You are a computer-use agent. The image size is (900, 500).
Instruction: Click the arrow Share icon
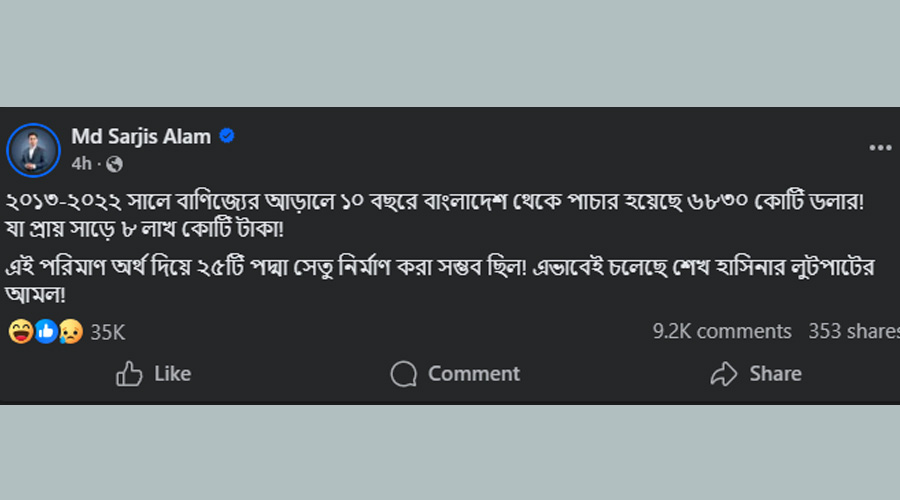[x=723, y=374]
